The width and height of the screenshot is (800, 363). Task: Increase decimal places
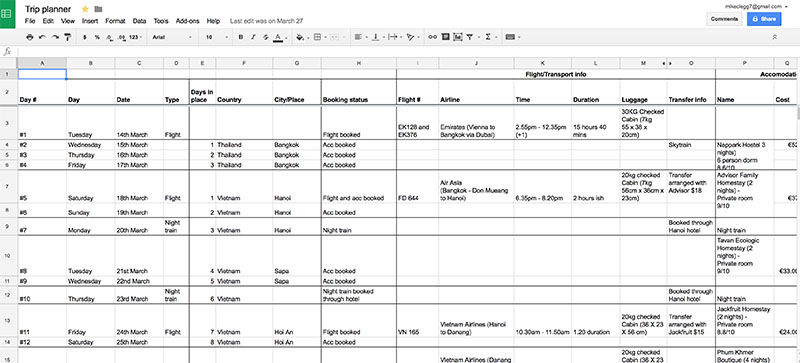pos(121,37)
